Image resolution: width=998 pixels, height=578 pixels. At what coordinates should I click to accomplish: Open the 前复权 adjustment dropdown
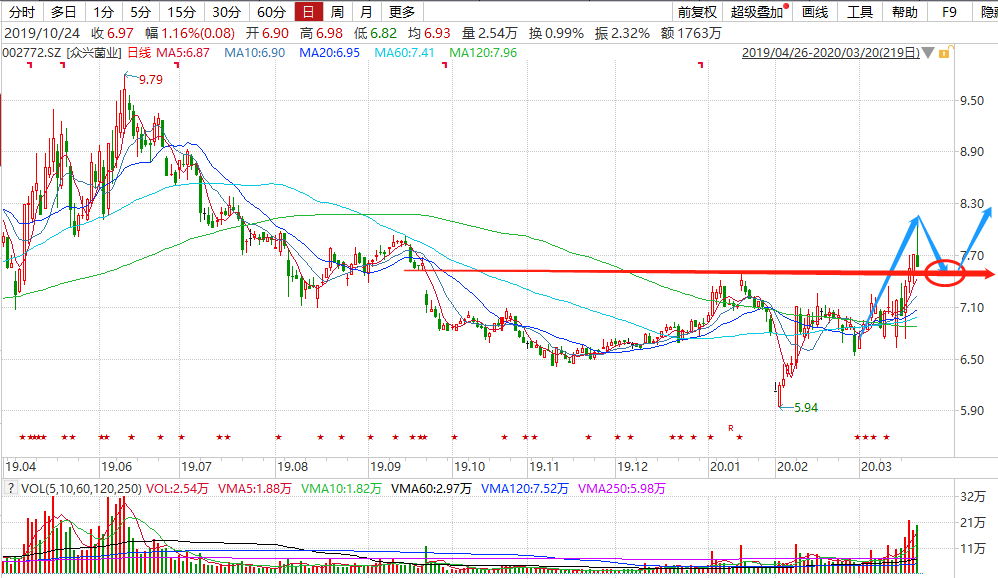[x=697, y=12]
